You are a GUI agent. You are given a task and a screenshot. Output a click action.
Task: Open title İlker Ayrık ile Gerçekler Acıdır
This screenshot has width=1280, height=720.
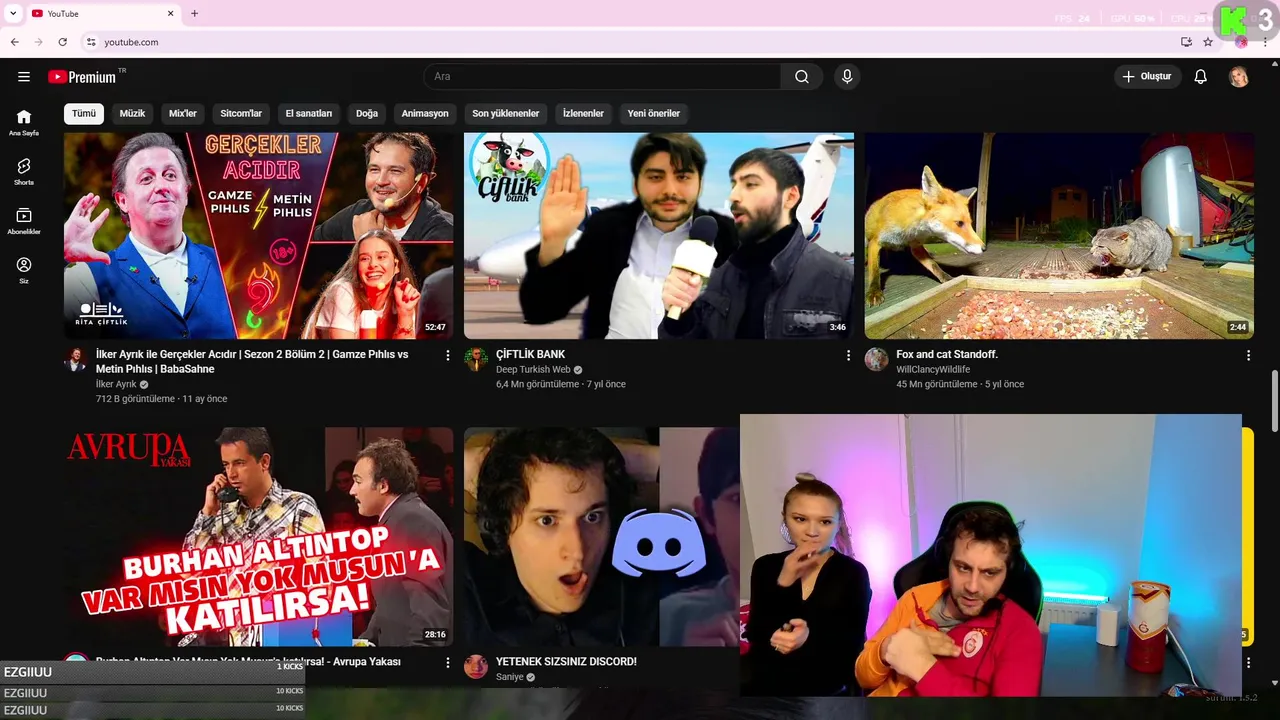click(252, 361)
